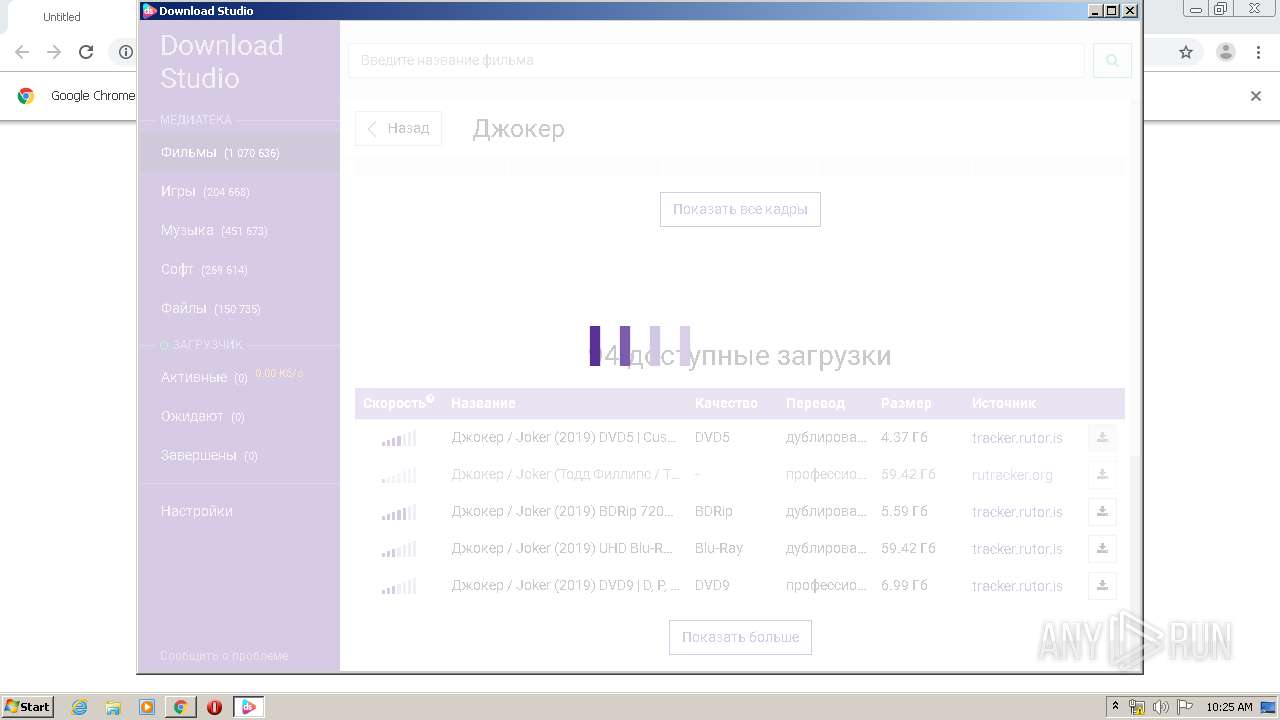Click rutracker.org source link
Viewport: 1280px width, 720px height.
coord(1012,475)
